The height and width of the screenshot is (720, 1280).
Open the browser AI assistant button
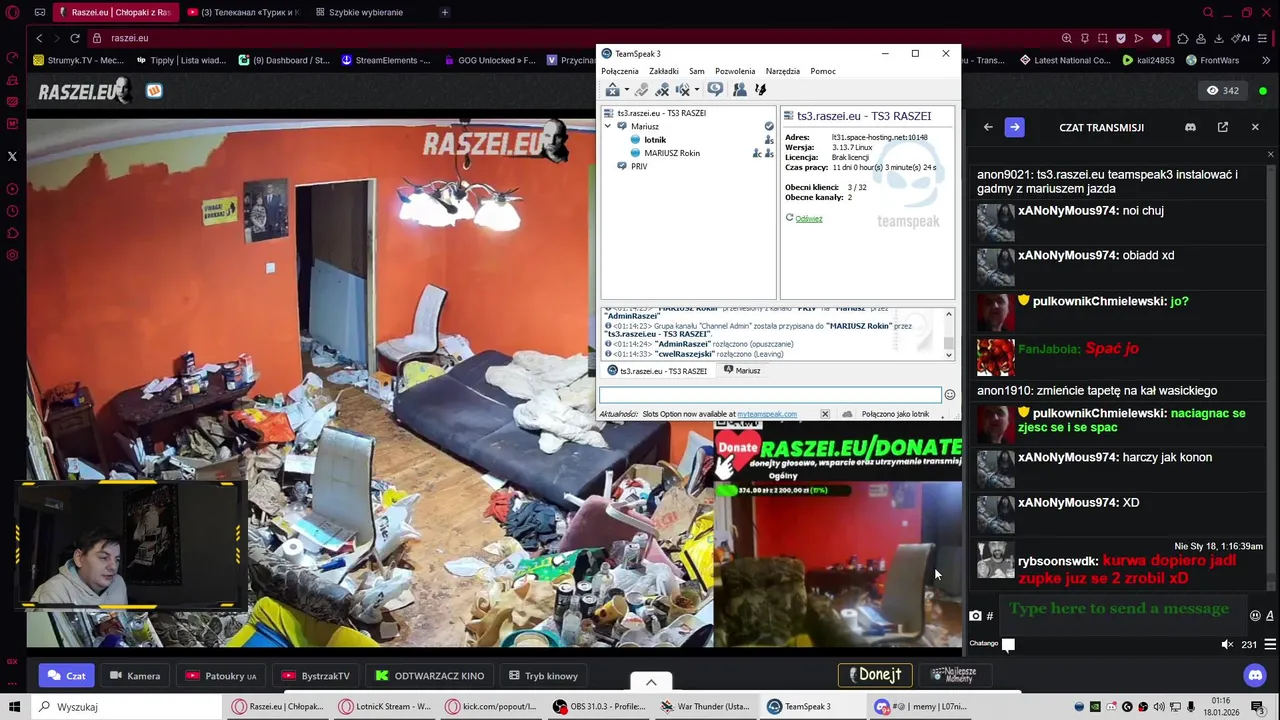[1241, 38]
